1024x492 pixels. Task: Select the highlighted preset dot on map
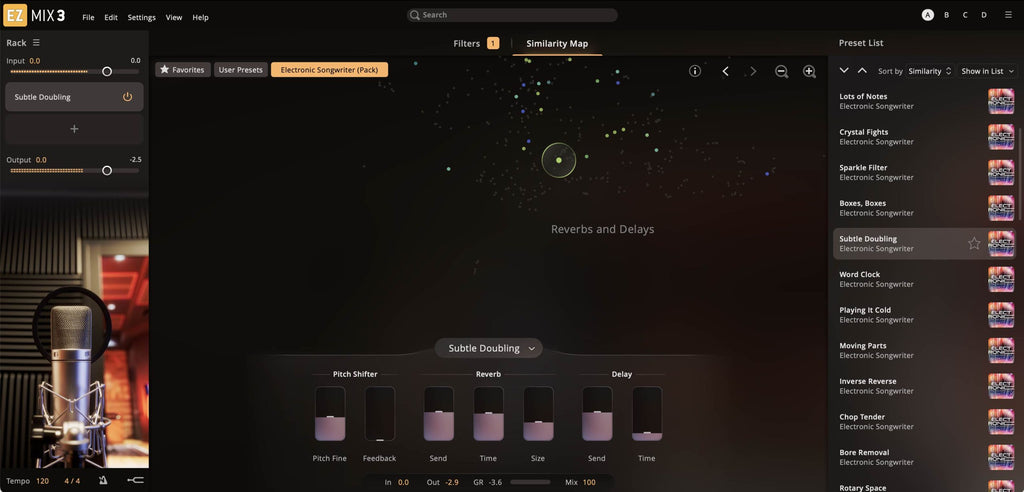coord(558,160)
